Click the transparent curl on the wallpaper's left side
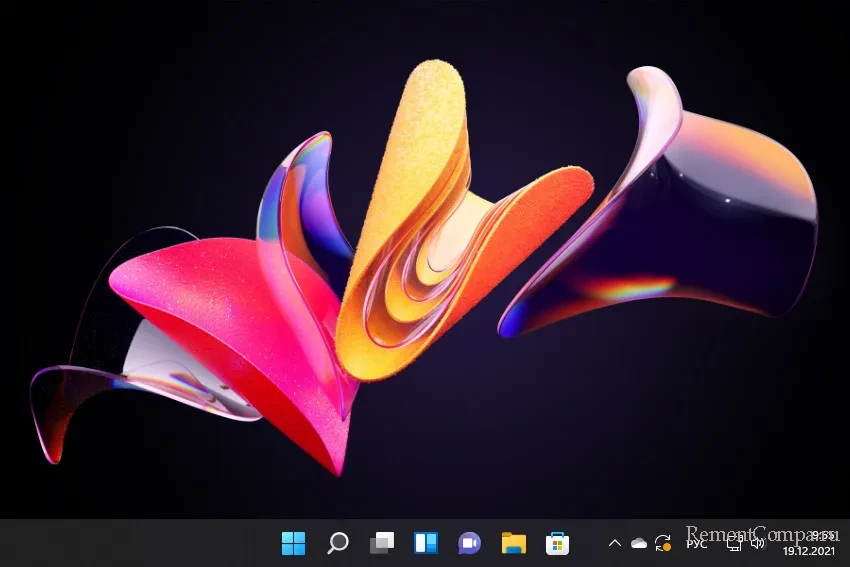The height and width of the screenshot is (567, 850). [x=70, y=400]
